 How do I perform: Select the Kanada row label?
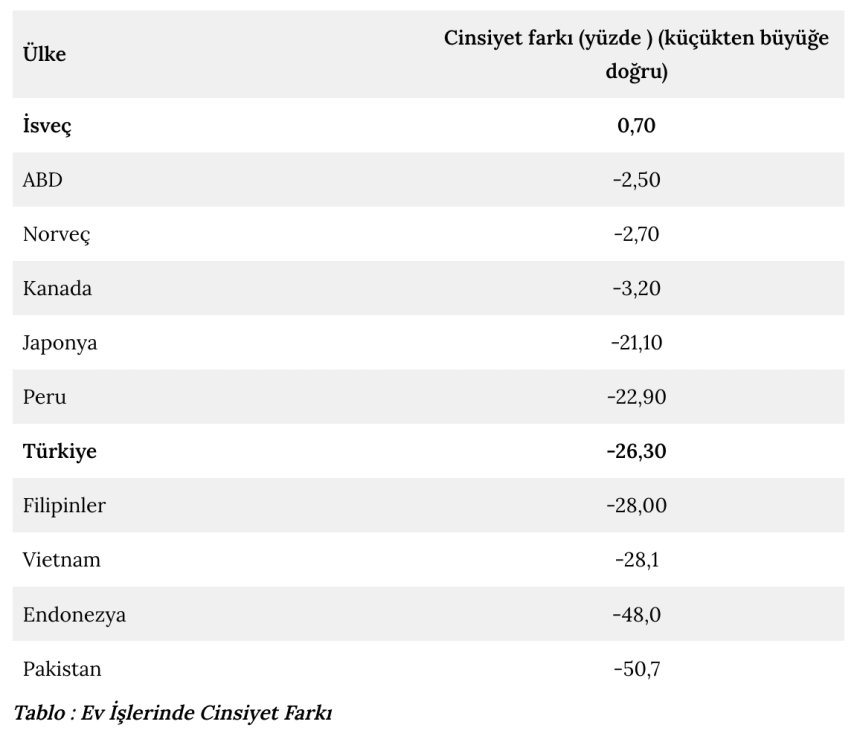(x=57, y=289)
